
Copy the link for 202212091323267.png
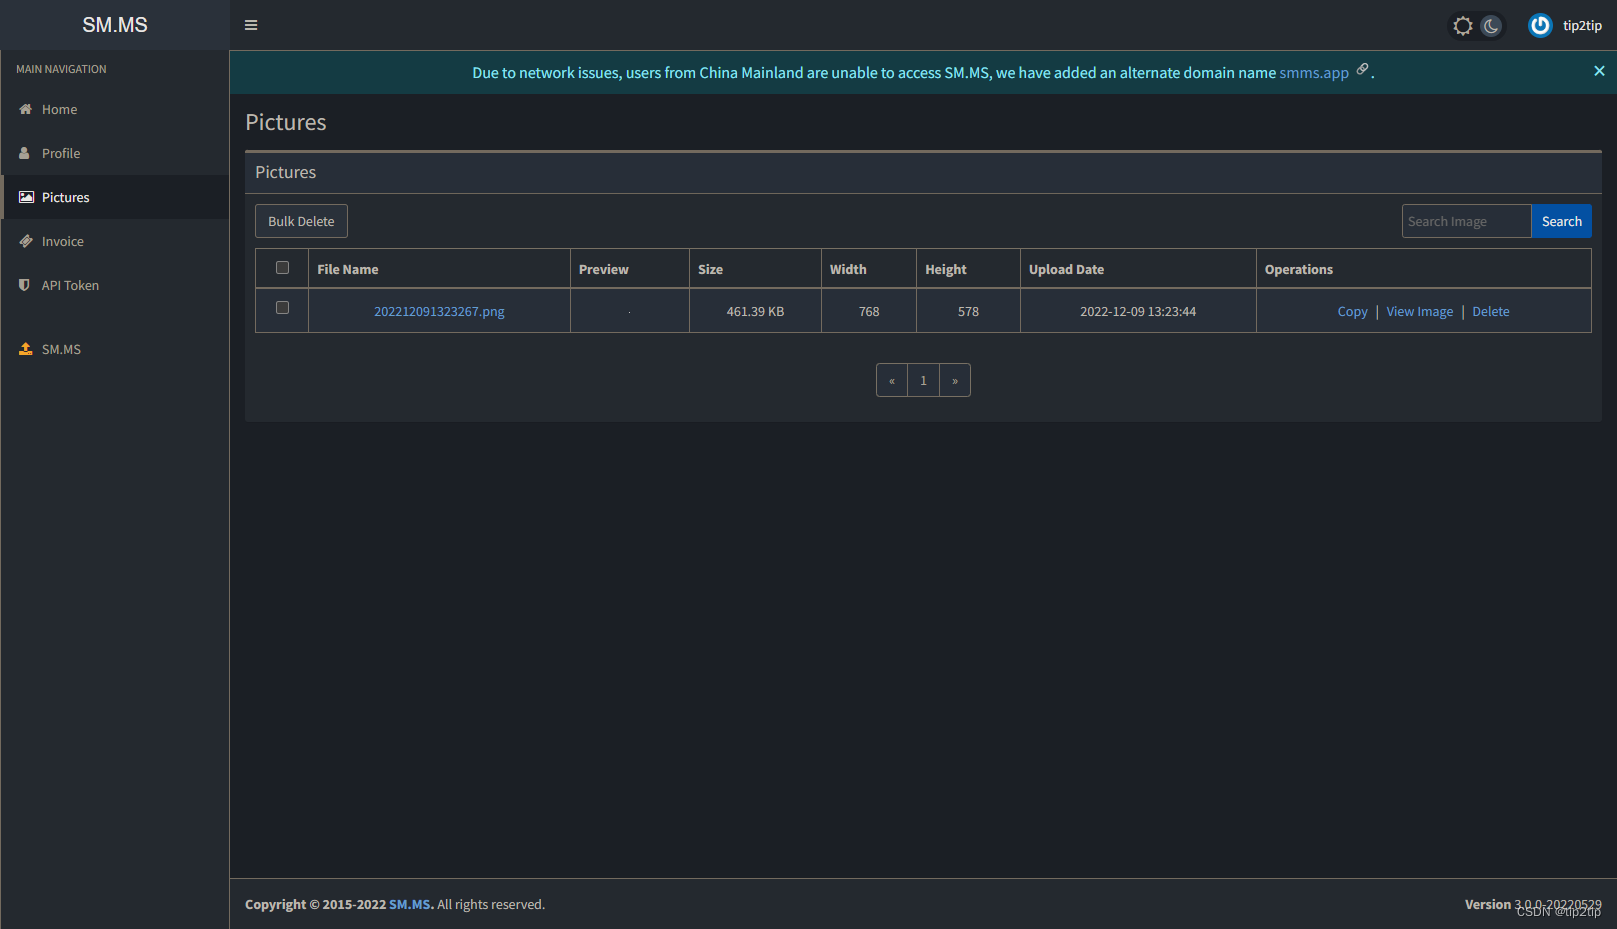(1352, 312)
